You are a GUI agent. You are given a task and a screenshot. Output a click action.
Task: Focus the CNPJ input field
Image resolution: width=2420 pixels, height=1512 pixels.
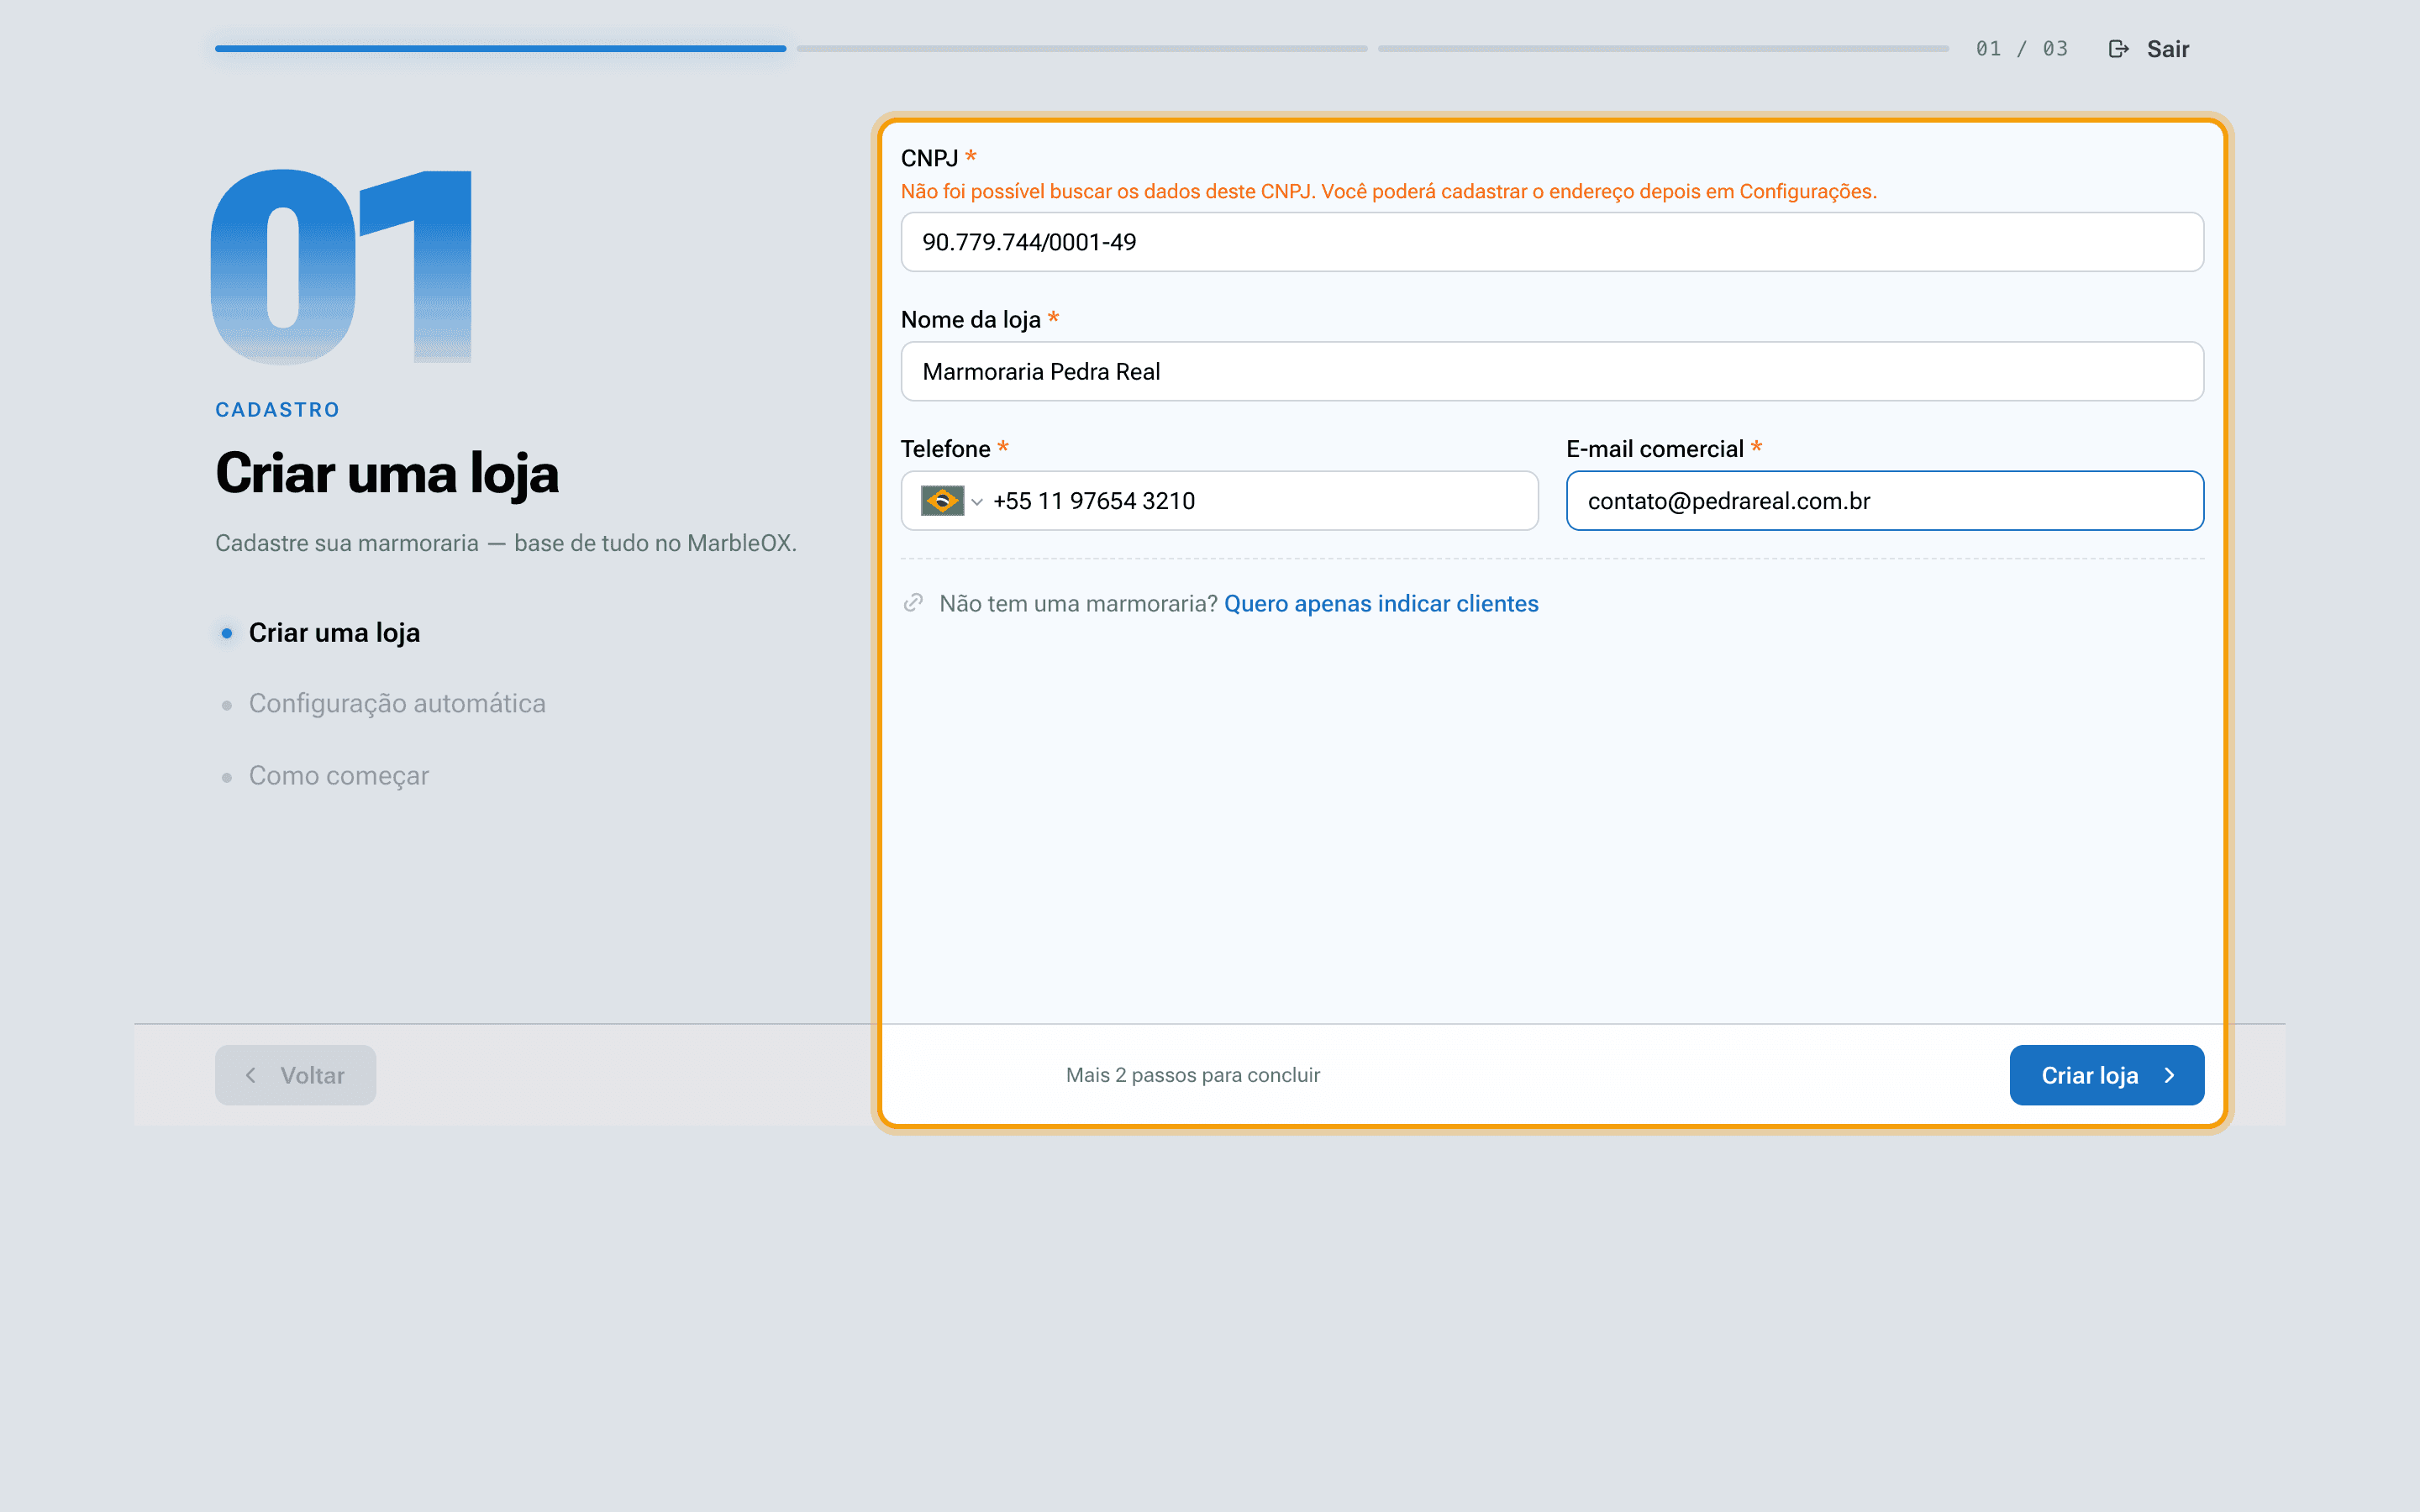(1552, 242)
